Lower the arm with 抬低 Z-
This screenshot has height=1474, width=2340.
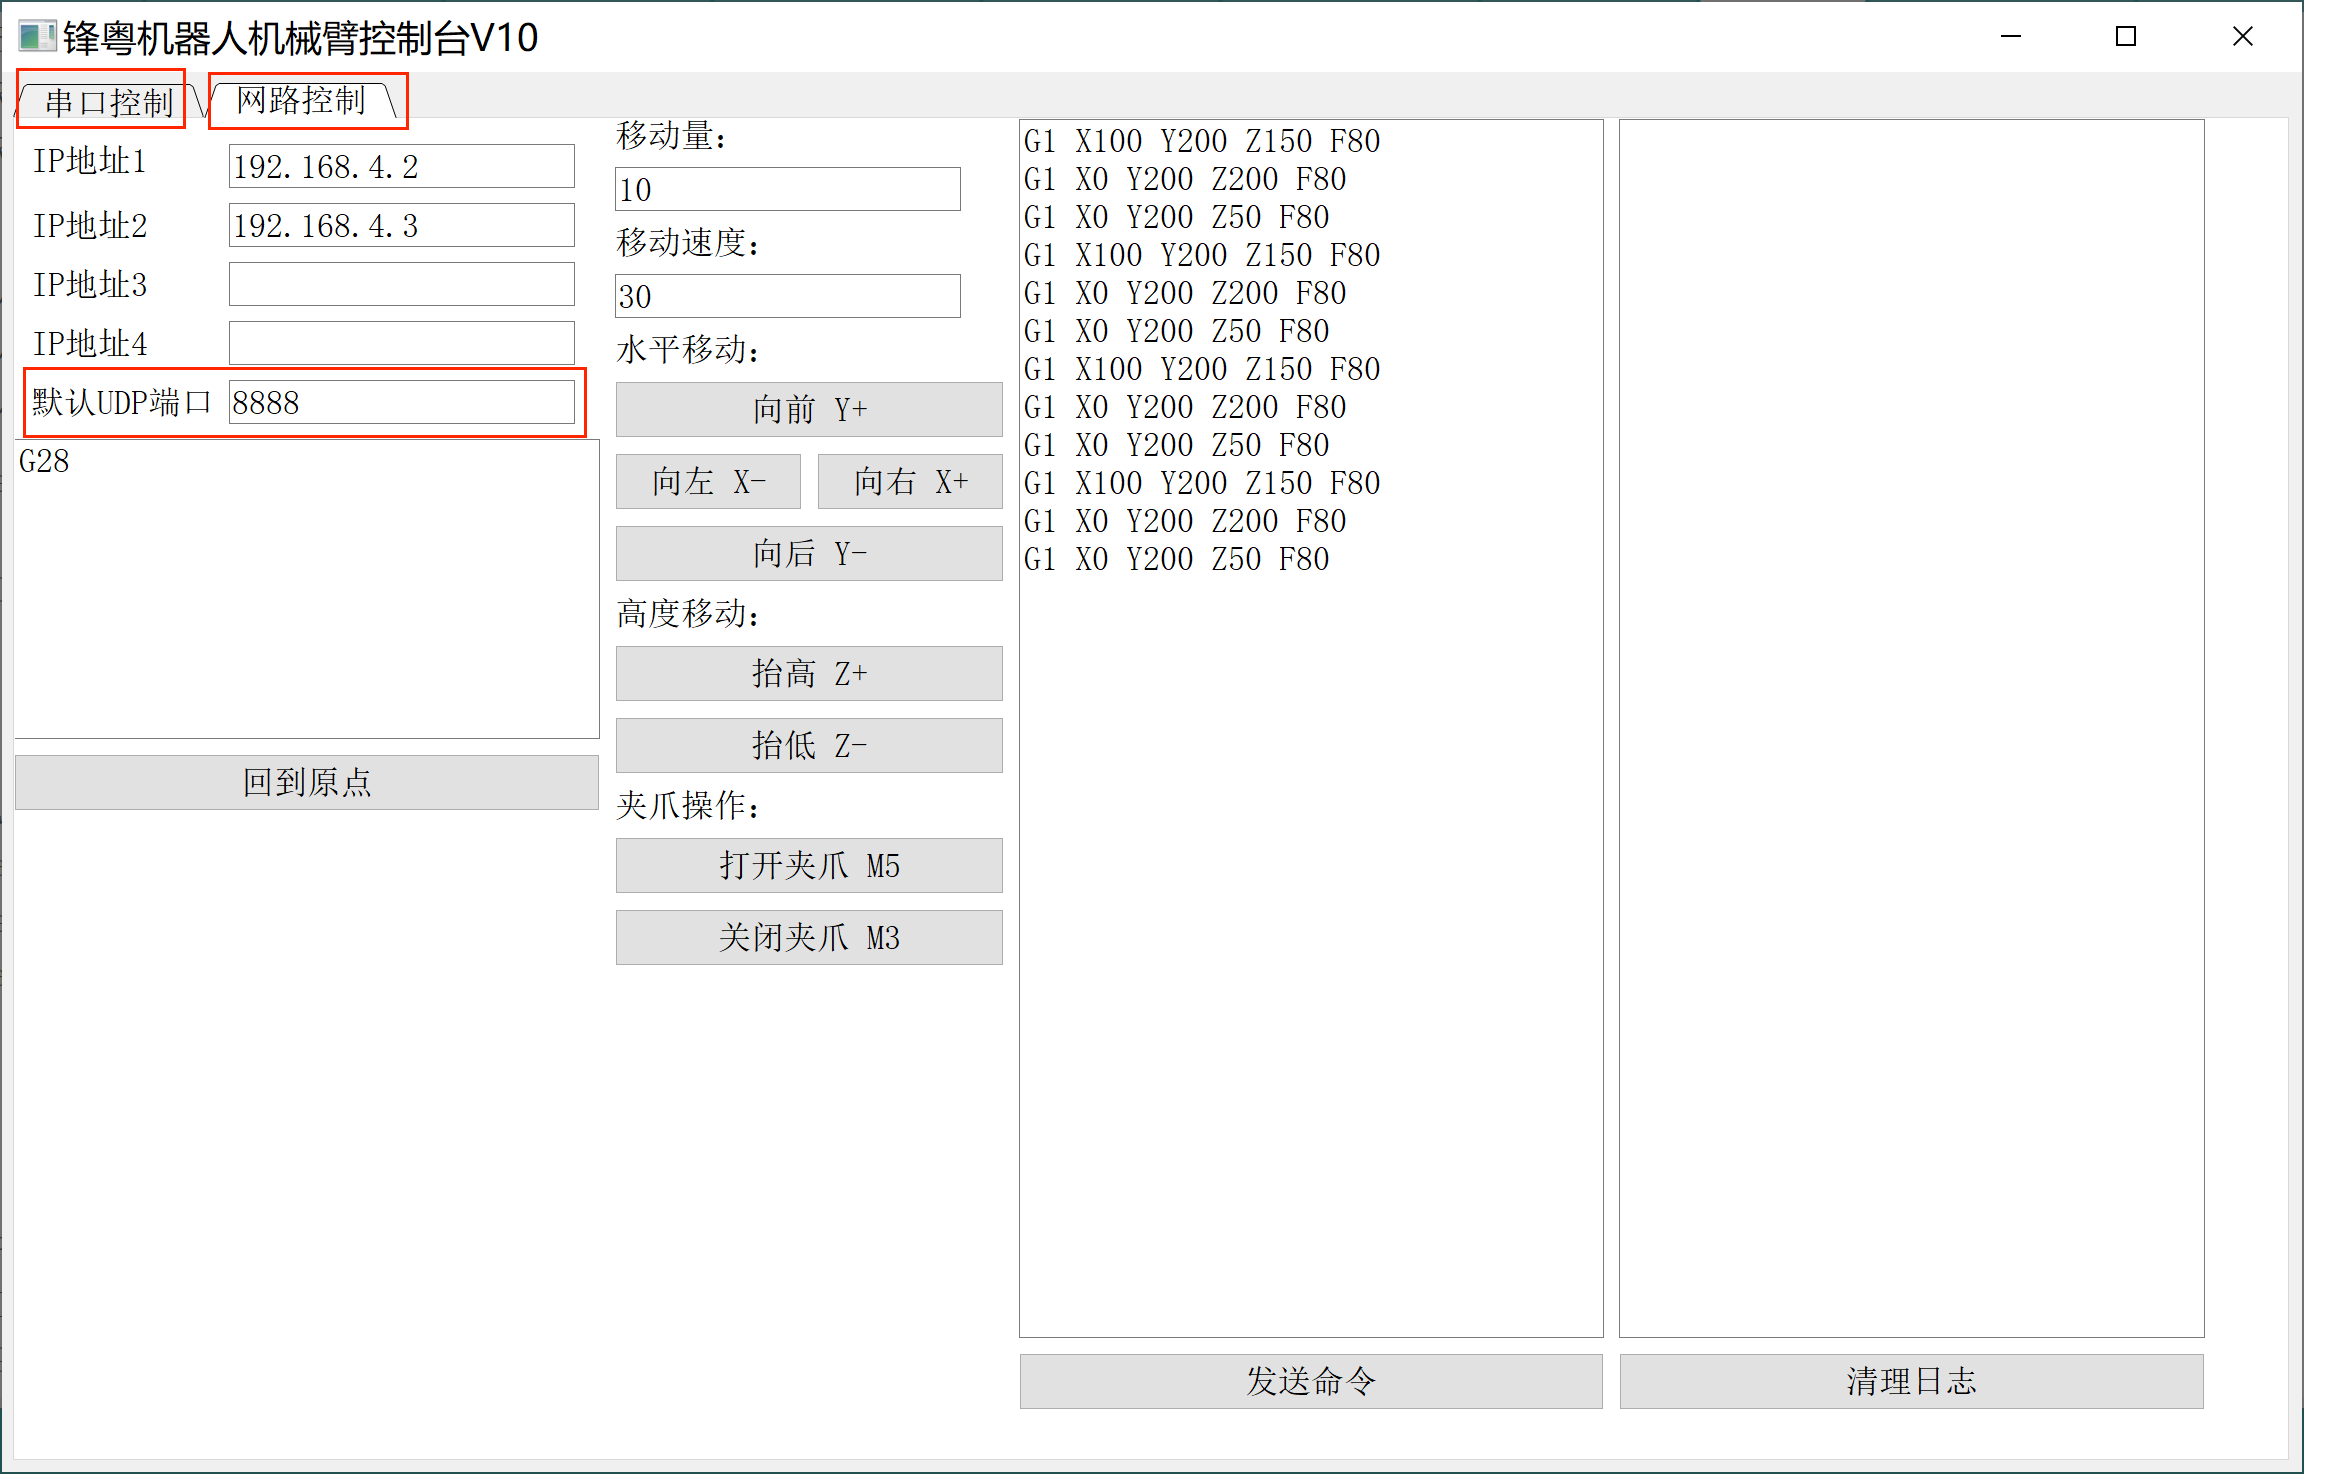pyautogui.click(x=808, y=745)
